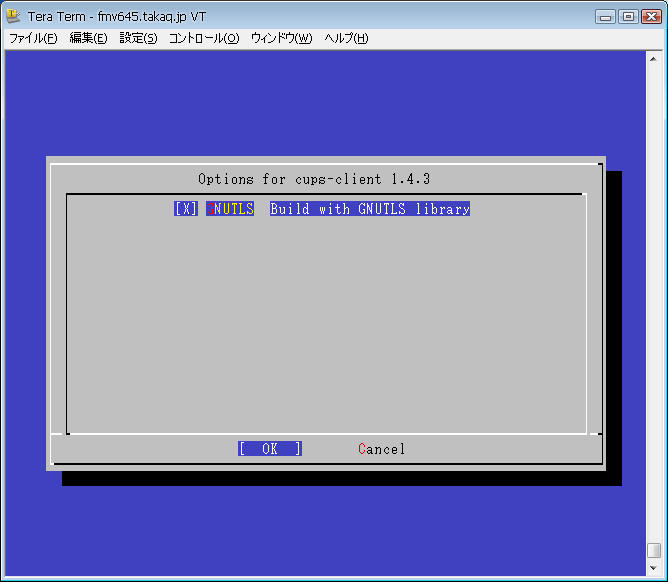Click 'Build with GNUTLS library' description
This screenshot has width=668, height=582.
click(x=370, y=209)
